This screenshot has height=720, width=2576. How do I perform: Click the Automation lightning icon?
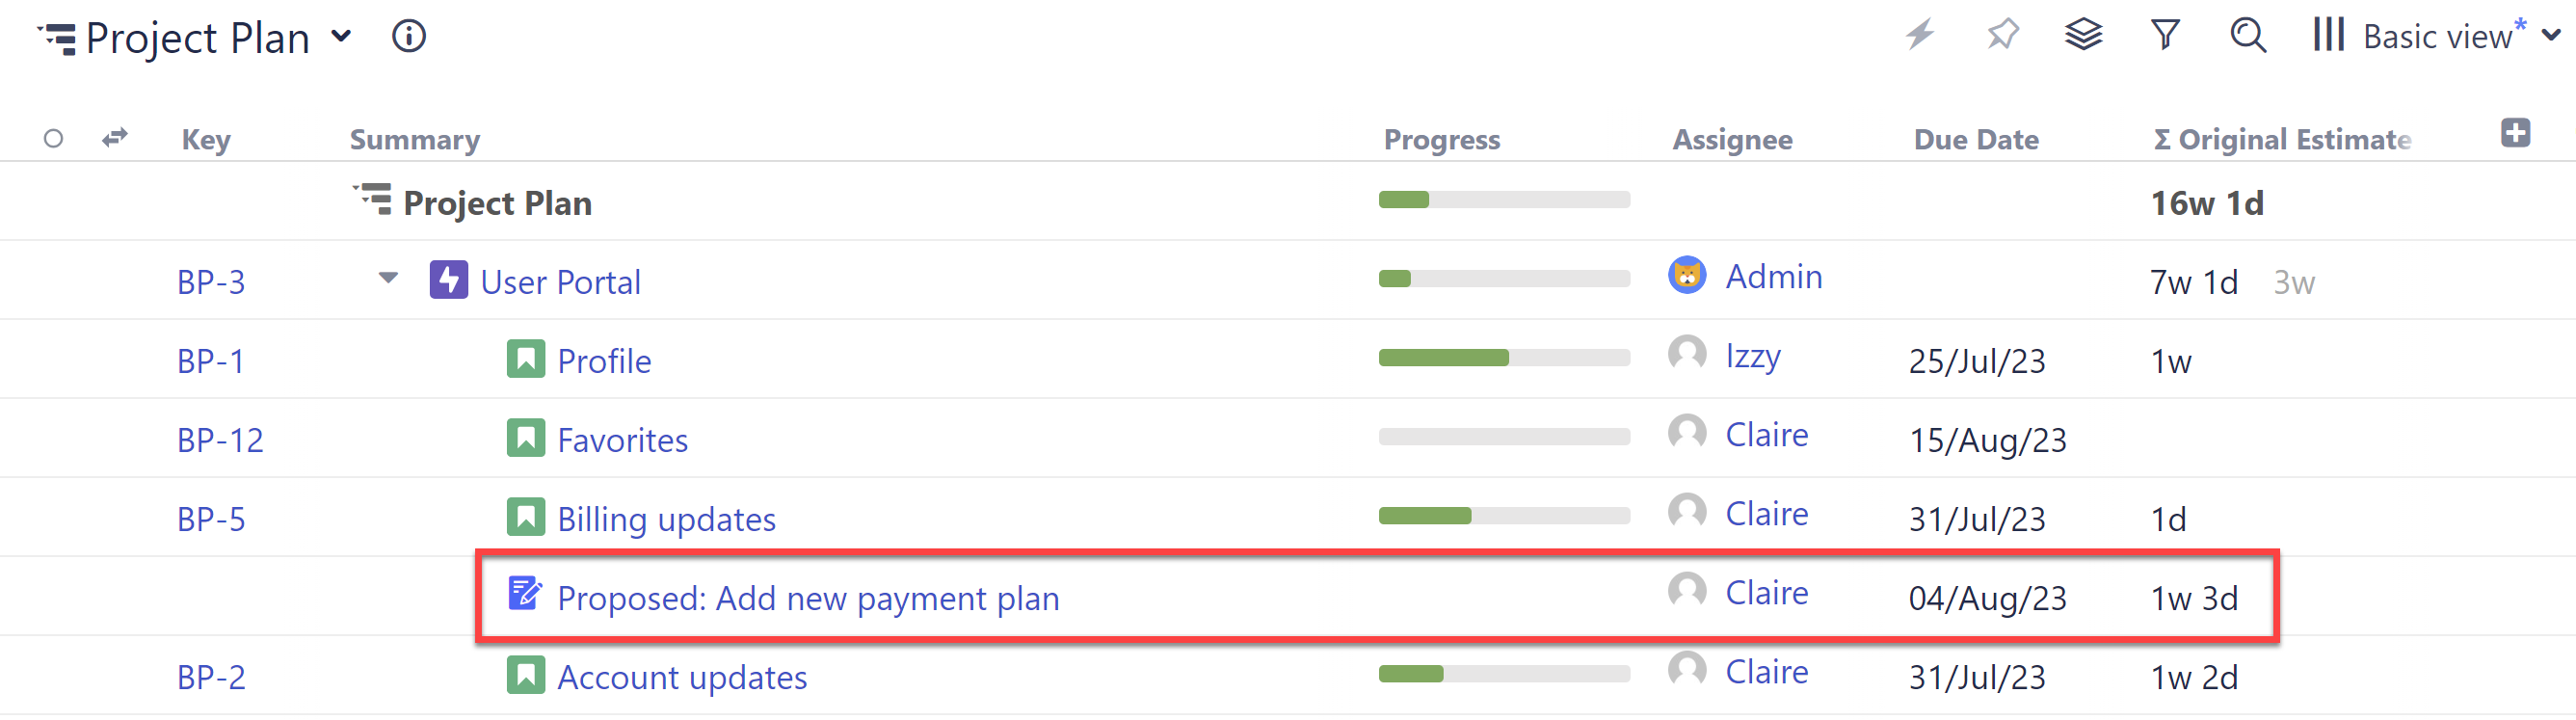[1919, 35]
